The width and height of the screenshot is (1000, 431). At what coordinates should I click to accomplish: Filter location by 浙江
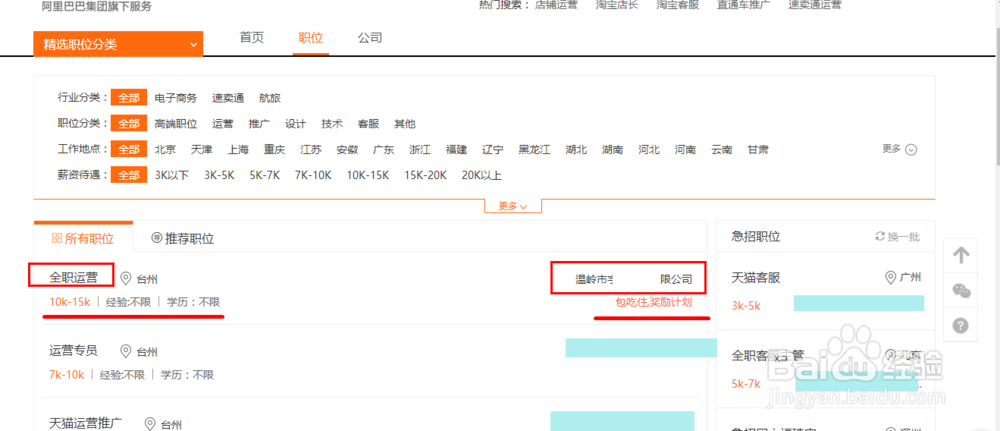coord(420,149)
